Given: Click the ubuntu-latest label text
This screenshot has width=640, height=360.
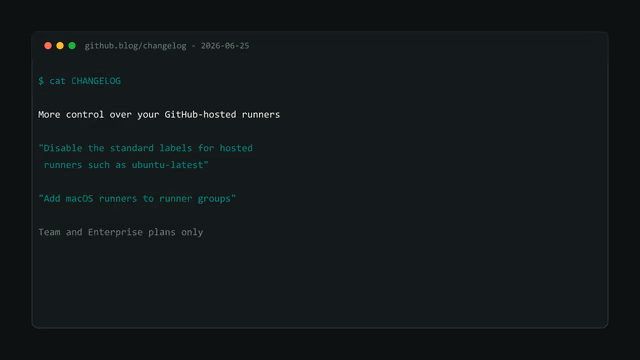Looking at the screenshot, I should pyautogui.click(x=167, y=165).
